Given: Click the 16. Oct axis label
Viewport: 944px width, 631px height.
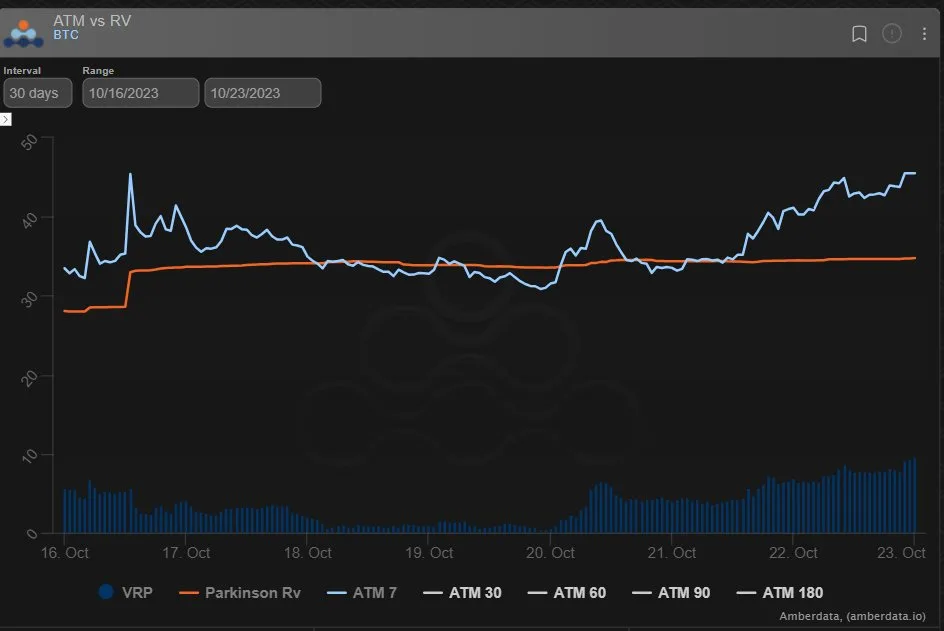Looking at the screenshot, I should point(64,553).
